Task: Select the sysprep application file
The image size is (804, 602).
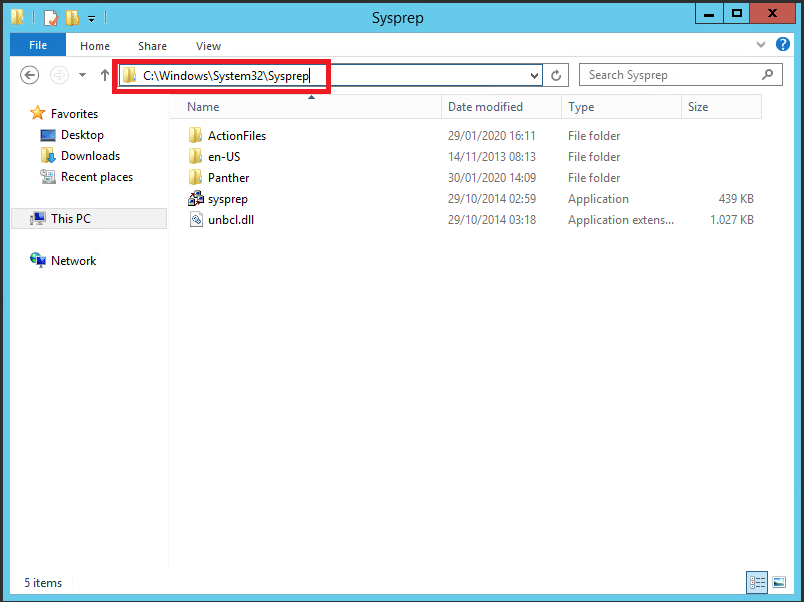Action: coord(228,199)
